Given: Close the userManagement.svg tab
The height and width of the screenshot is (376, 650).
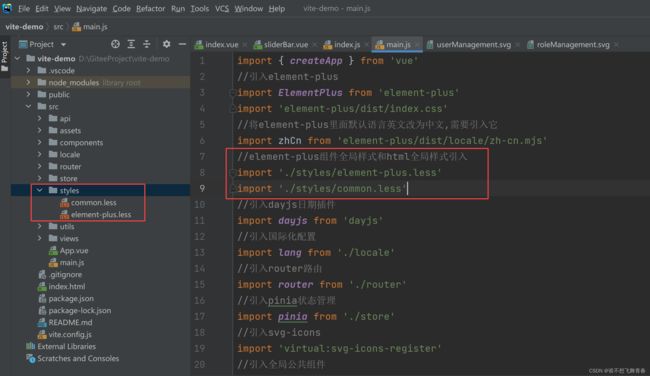Looking at the screenshot, I should pyautogui.click(x=517, y=44).
